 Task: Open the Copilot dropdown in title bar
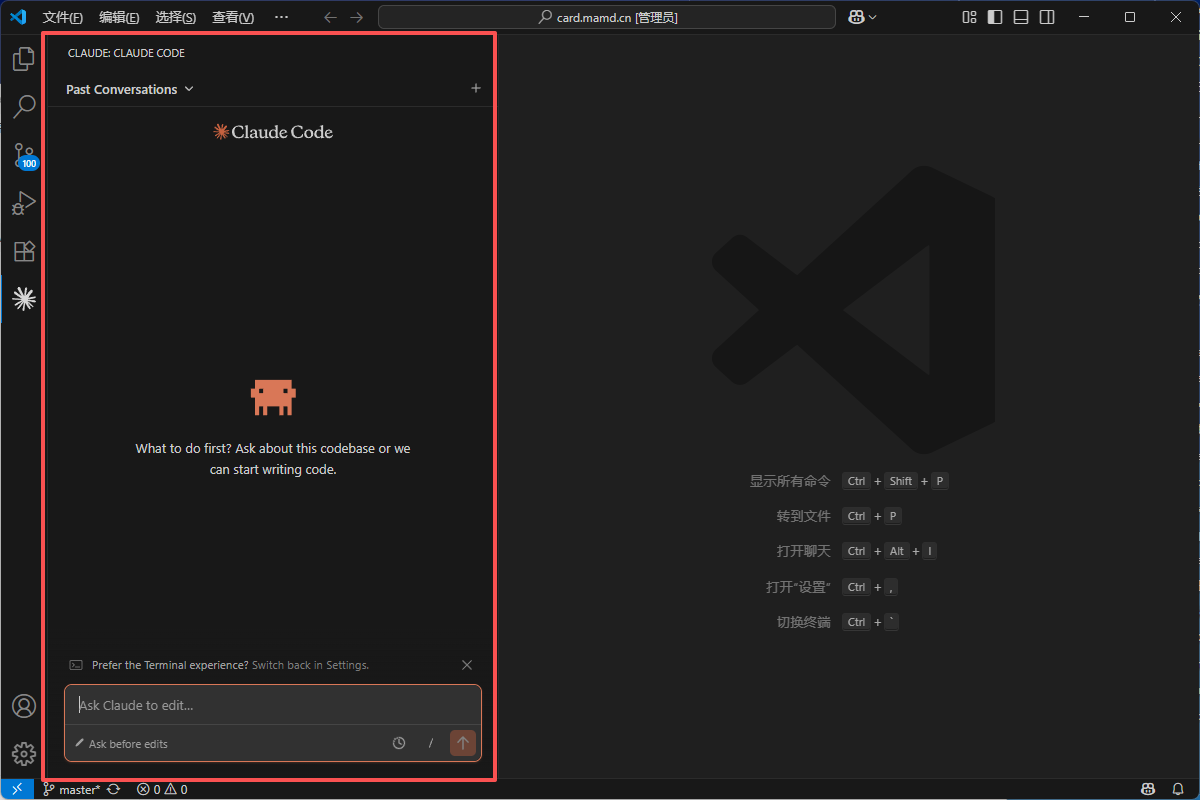pyautogui.click(x=862, y=17)
